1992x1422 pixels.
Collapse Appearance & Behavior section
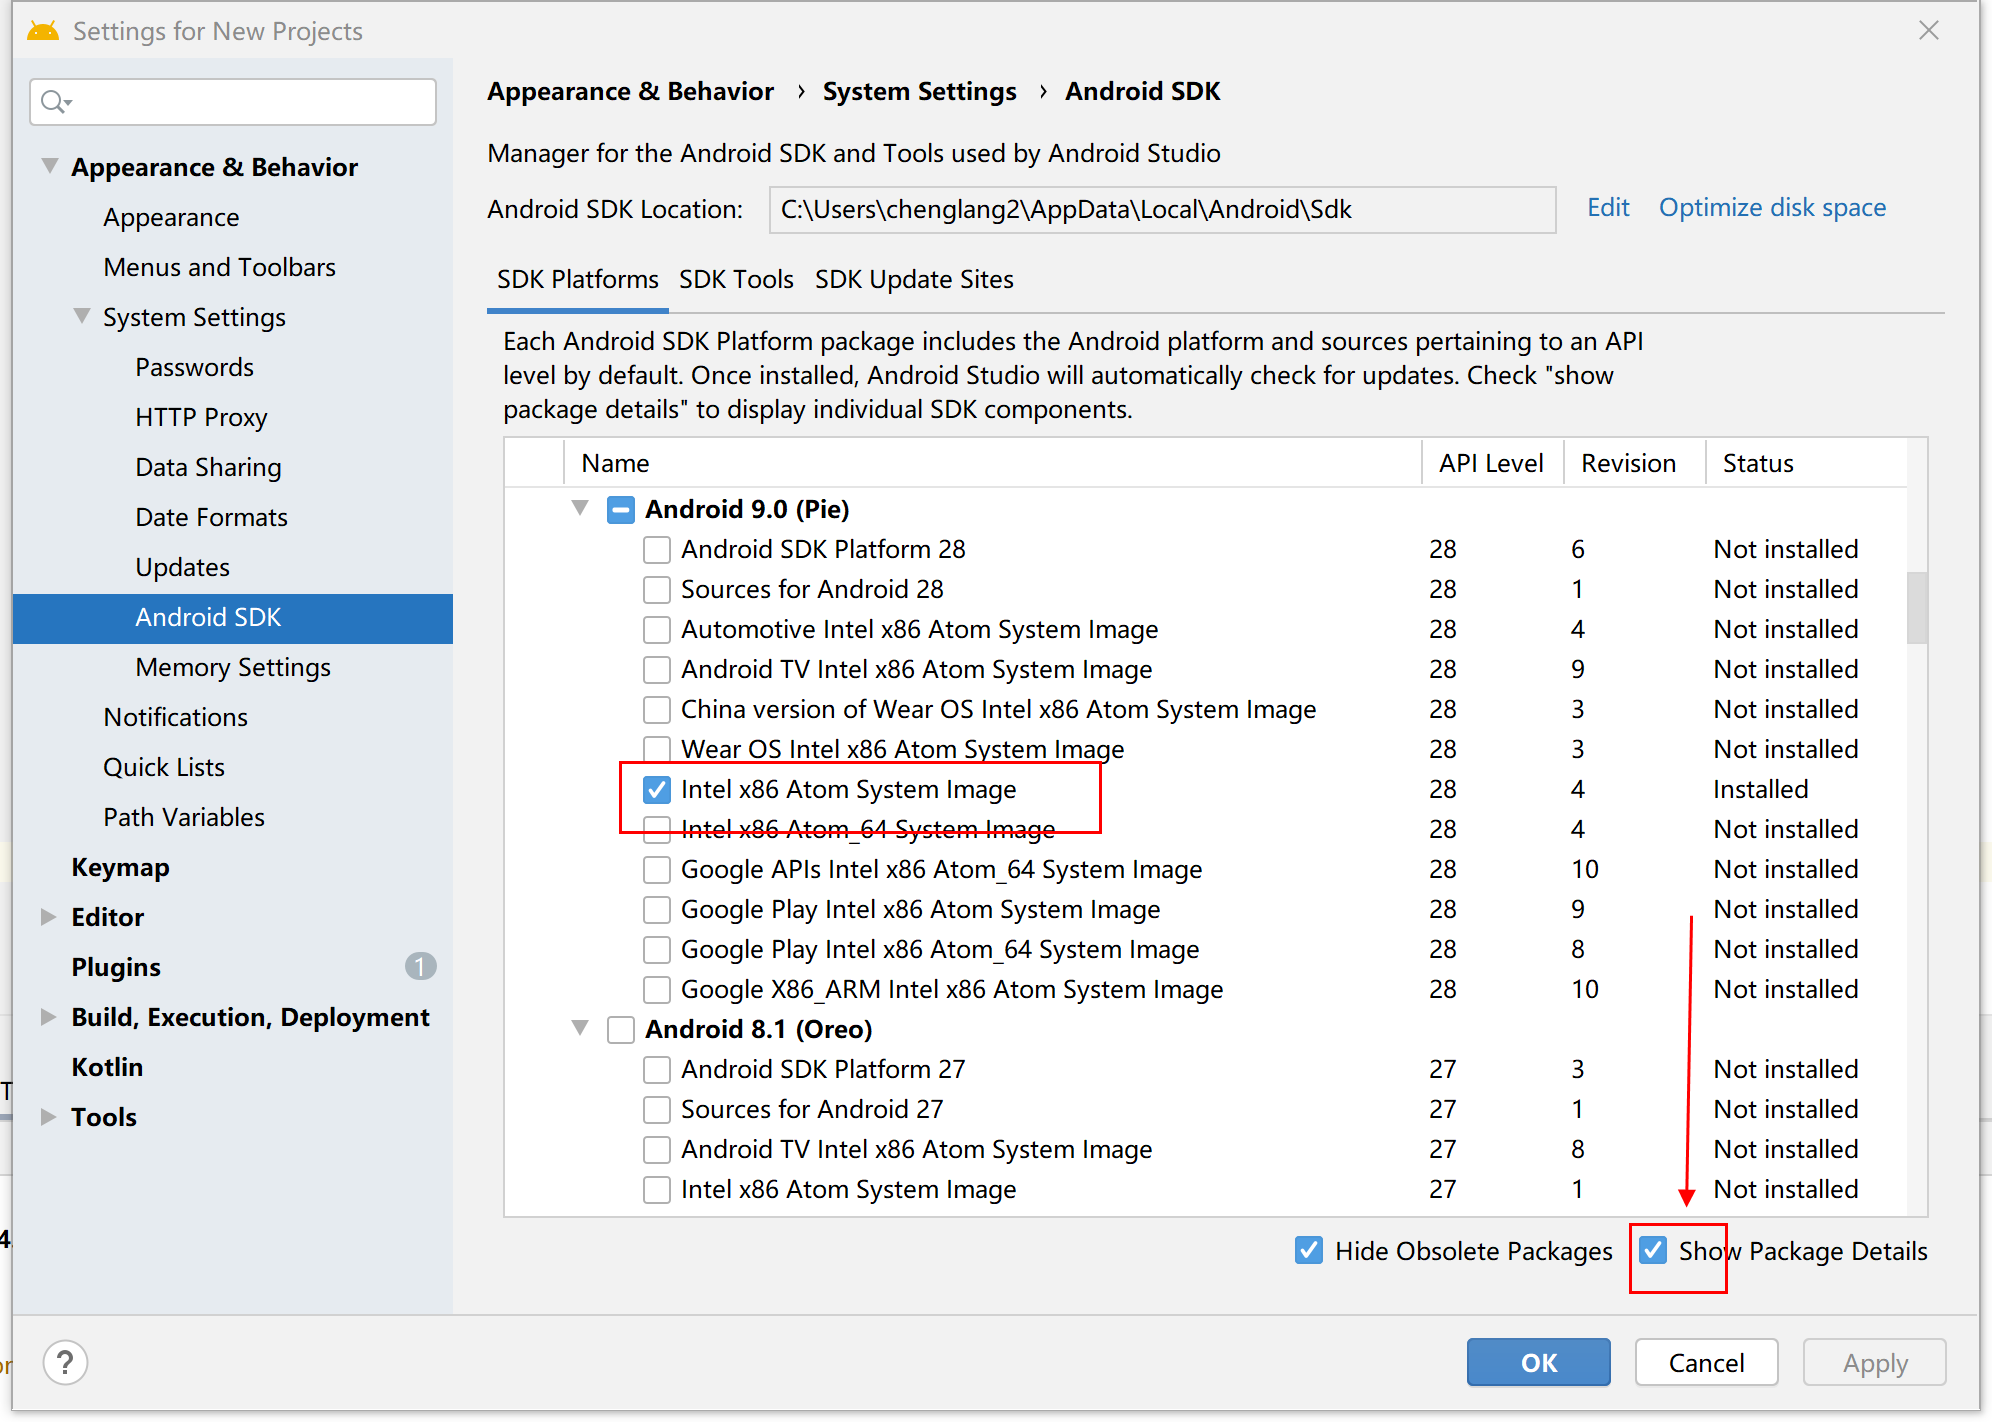pyautogui.click(x=49, y=166)
